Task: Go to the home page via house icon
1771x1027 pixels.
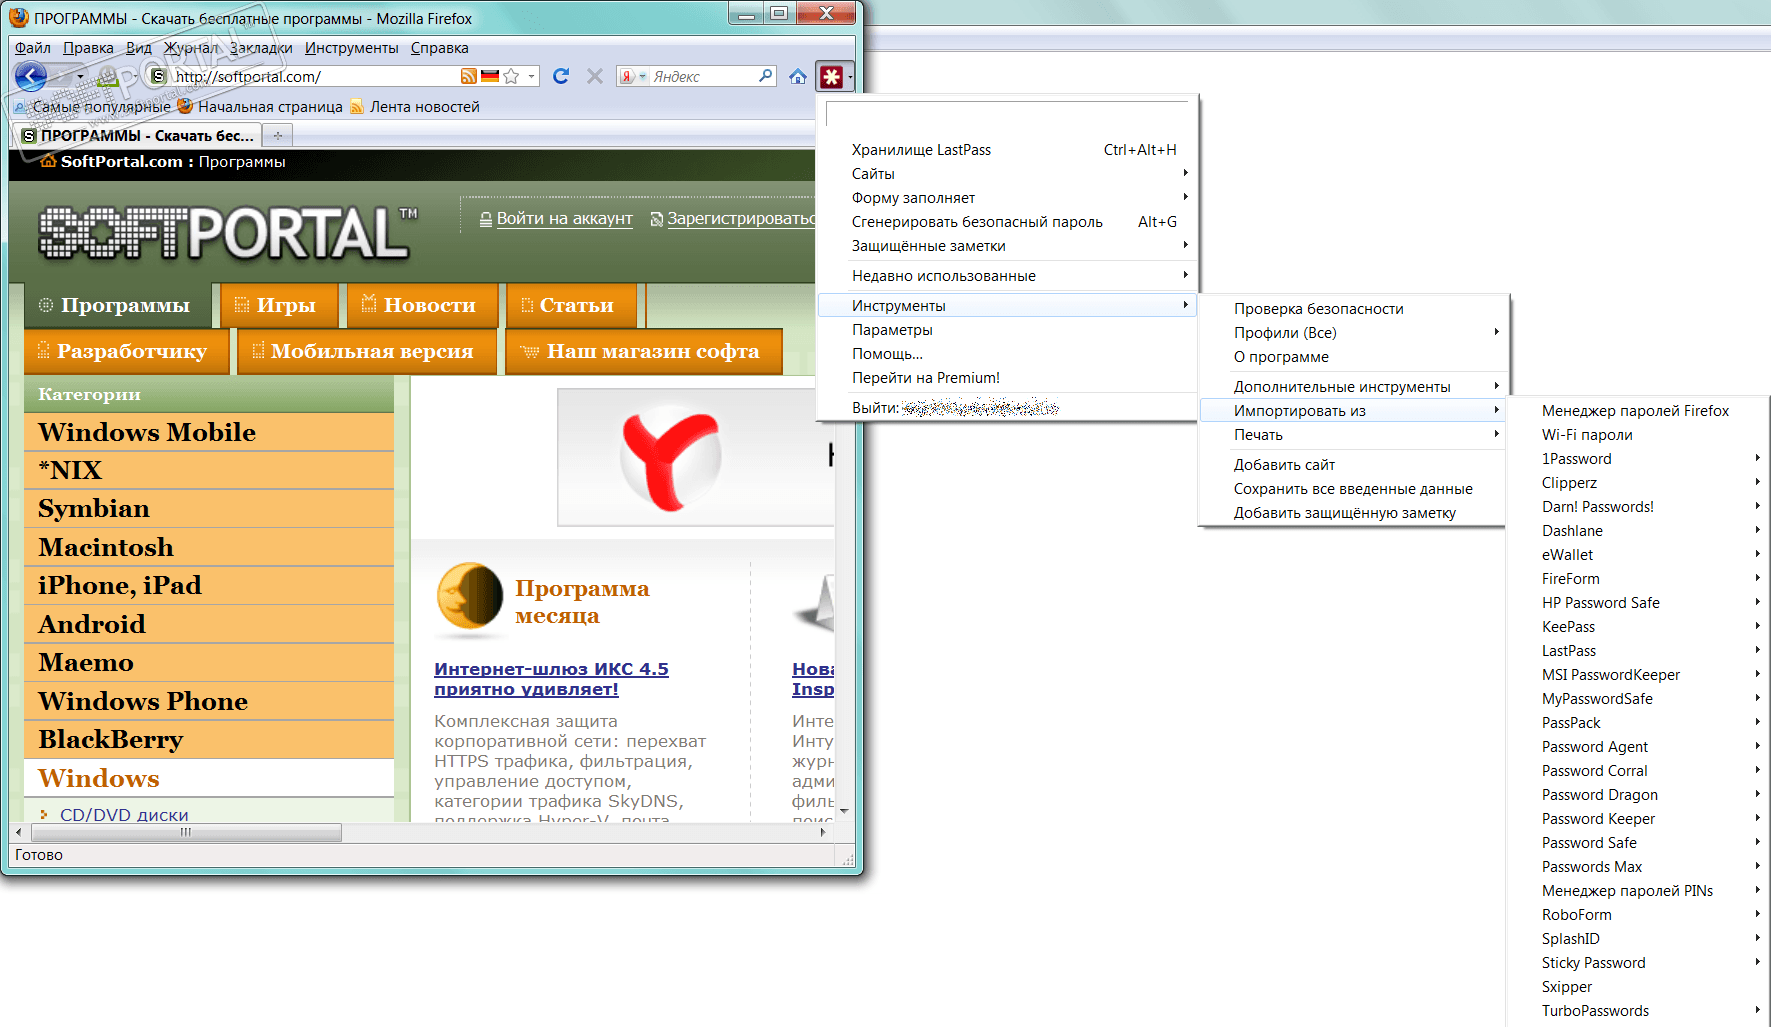Action: pos(798,76)
